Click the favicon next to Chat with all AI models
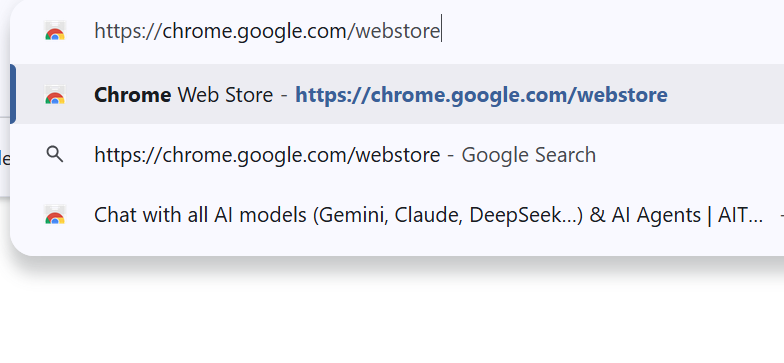The image size is (784, 363). coord(55,215)
